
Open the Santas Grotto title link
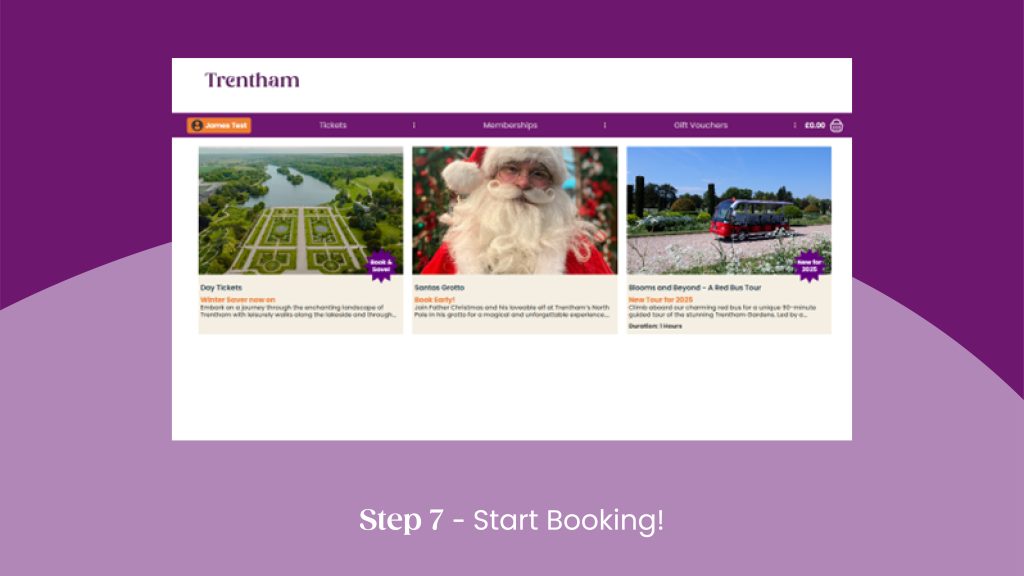click(x=440, y=287)
